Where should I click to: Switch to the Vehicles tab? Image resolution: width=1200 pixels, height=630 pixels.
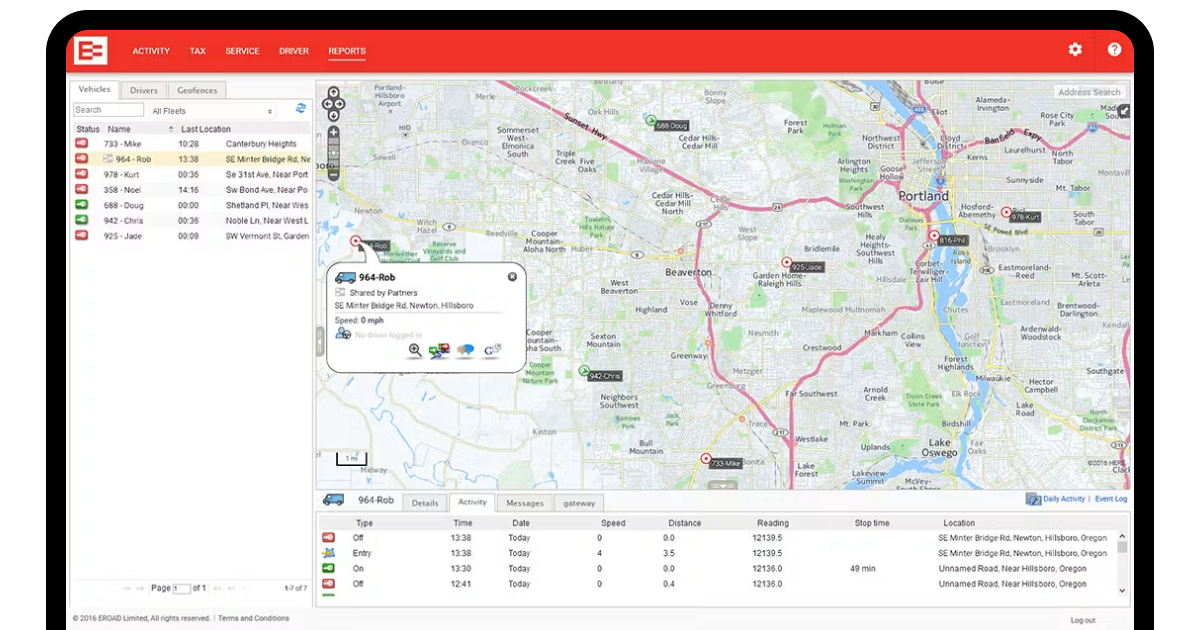(x=94, y=89)
